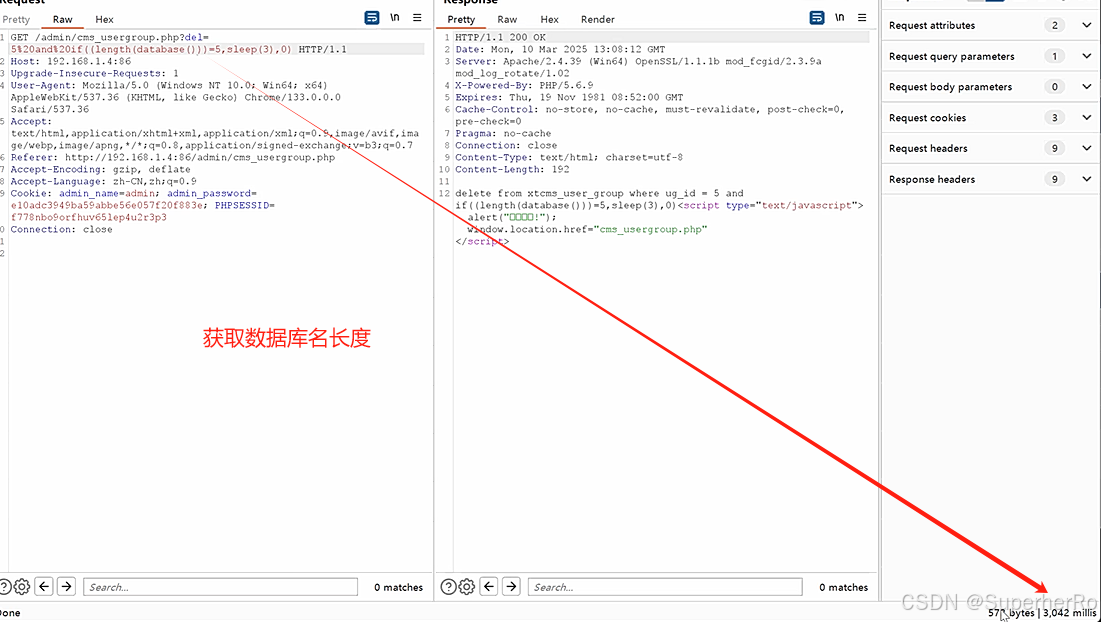This screenshot has height=622, width=1101.
Task: Click Response headers label
Action: click(x=932, y=179)
